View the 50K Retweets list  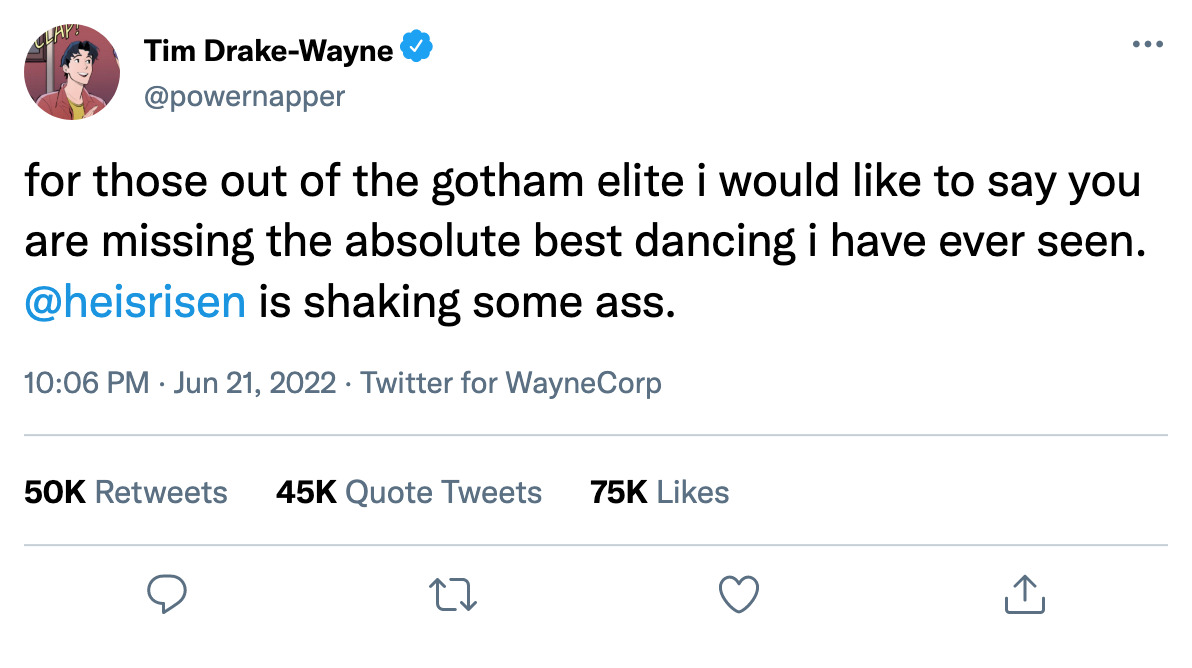tap(126, 492)
